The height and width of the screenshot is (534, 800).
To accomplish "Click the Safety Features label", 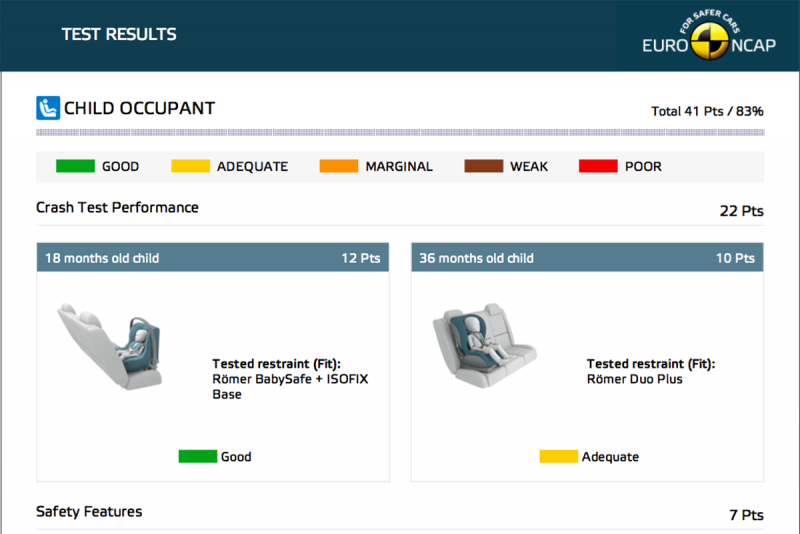I will 89,512.
